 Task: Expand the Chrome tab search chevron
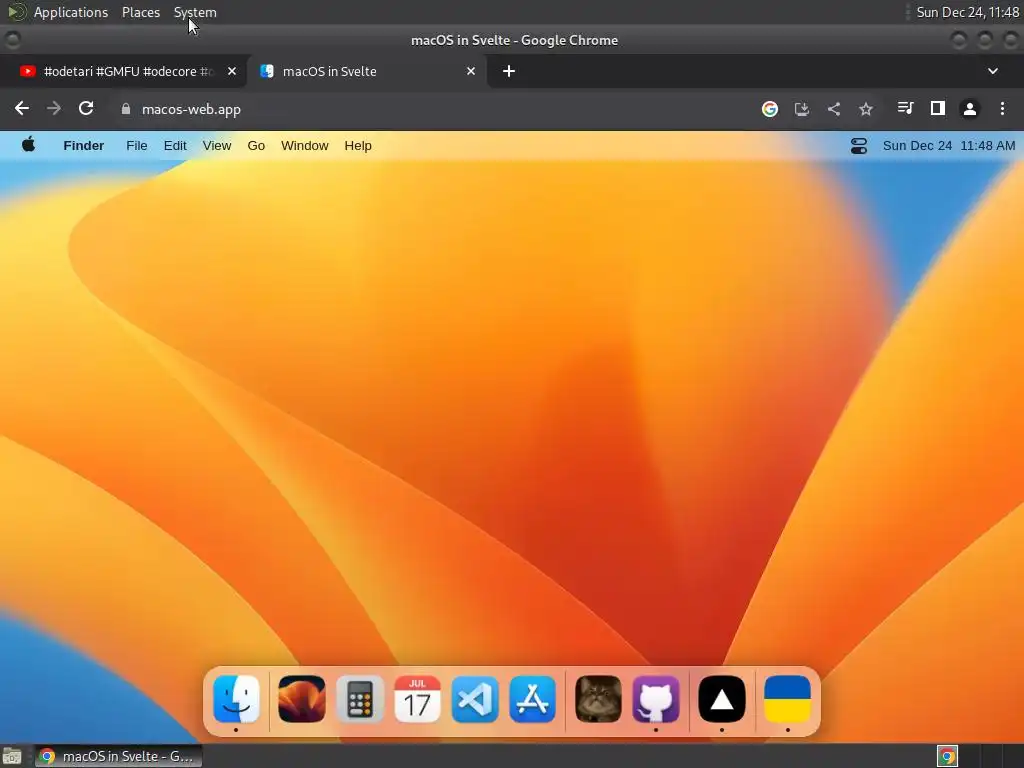tap(993, 71)
